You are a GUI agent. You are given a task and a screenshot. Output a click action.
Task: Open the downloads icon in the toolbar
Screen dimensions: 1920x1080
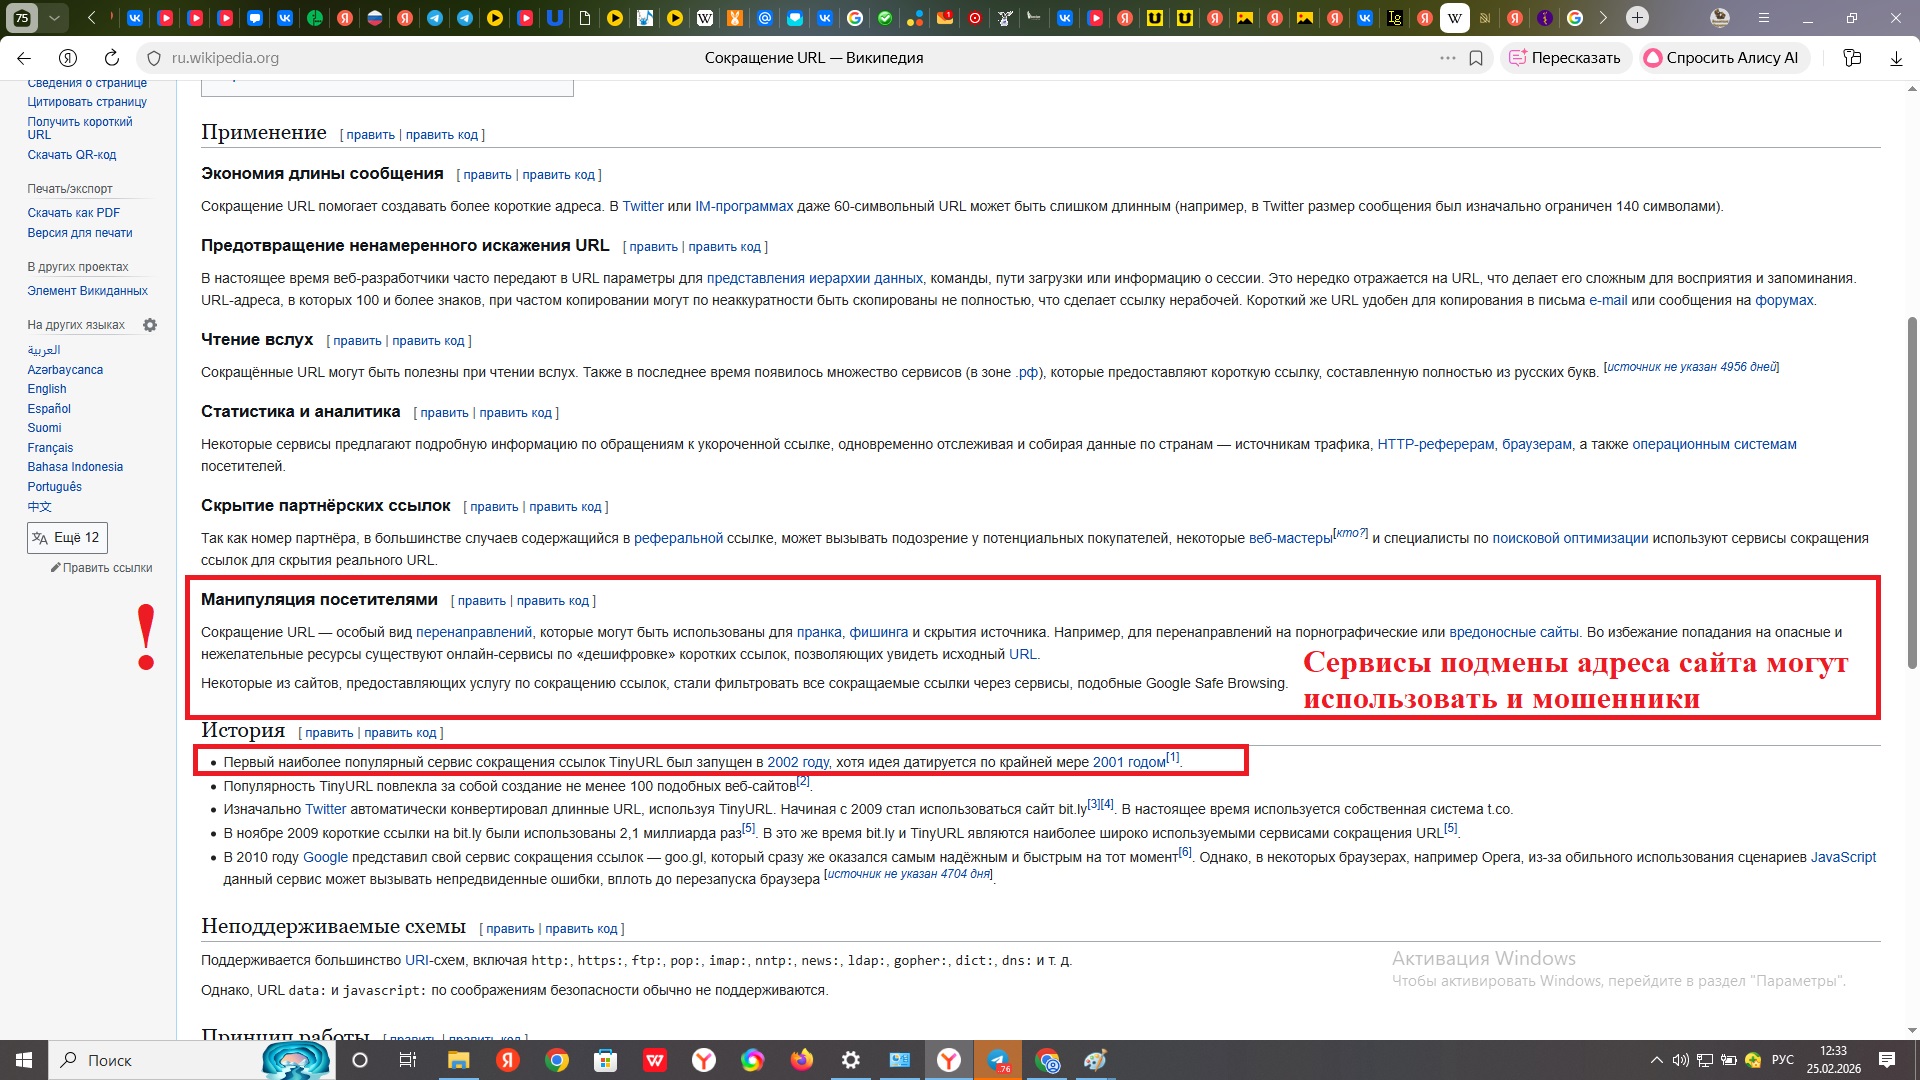(x=1896, y=58)
